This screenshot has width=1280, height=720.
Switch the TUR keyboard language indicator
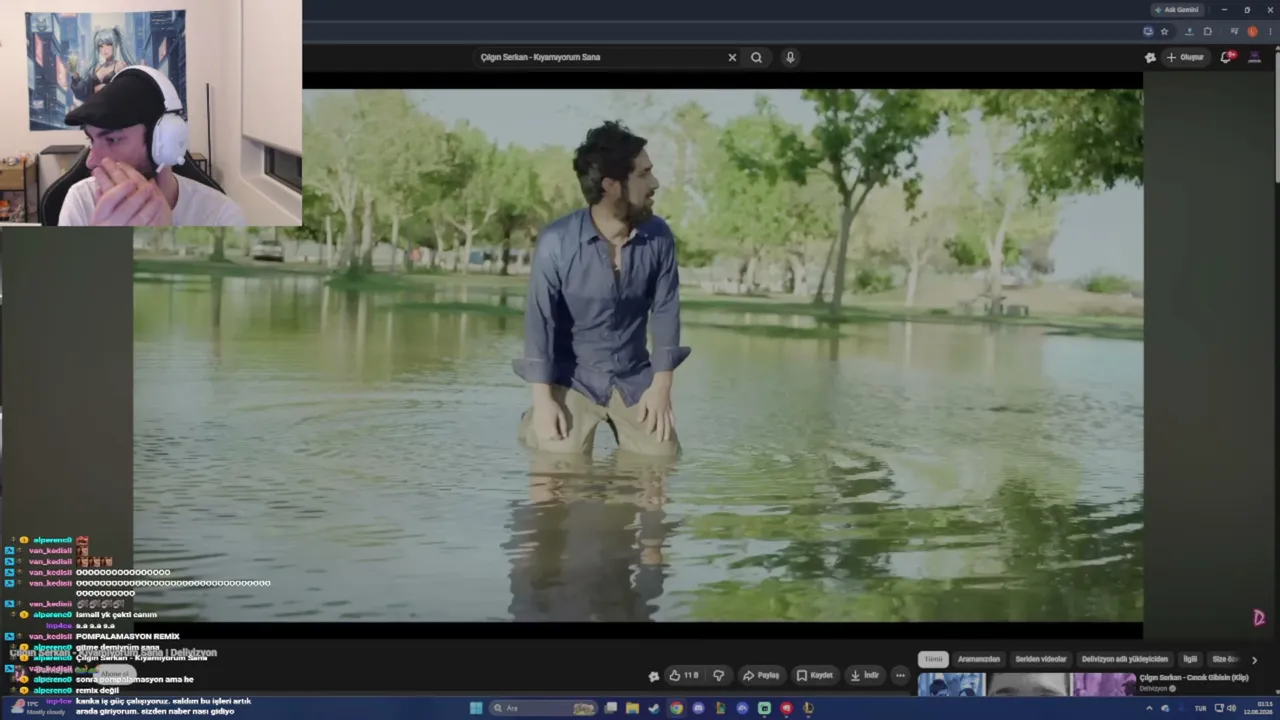coord(1200,708)
